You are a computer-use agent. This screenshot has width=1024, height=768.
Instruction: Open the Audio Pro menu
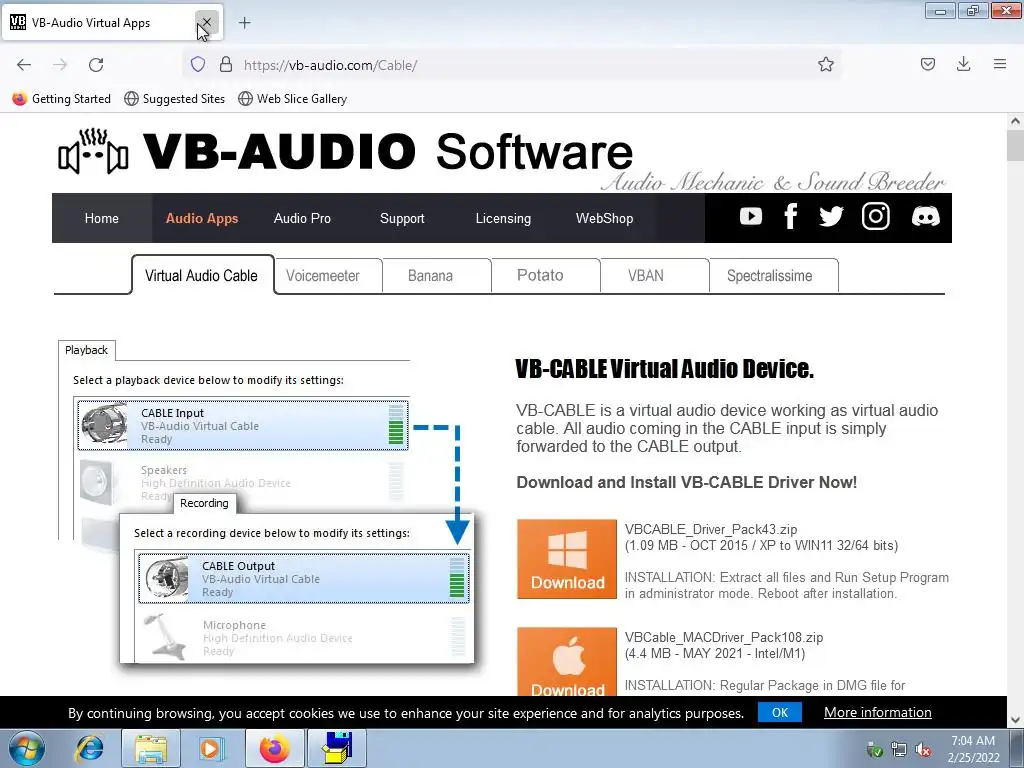point(302,218)
